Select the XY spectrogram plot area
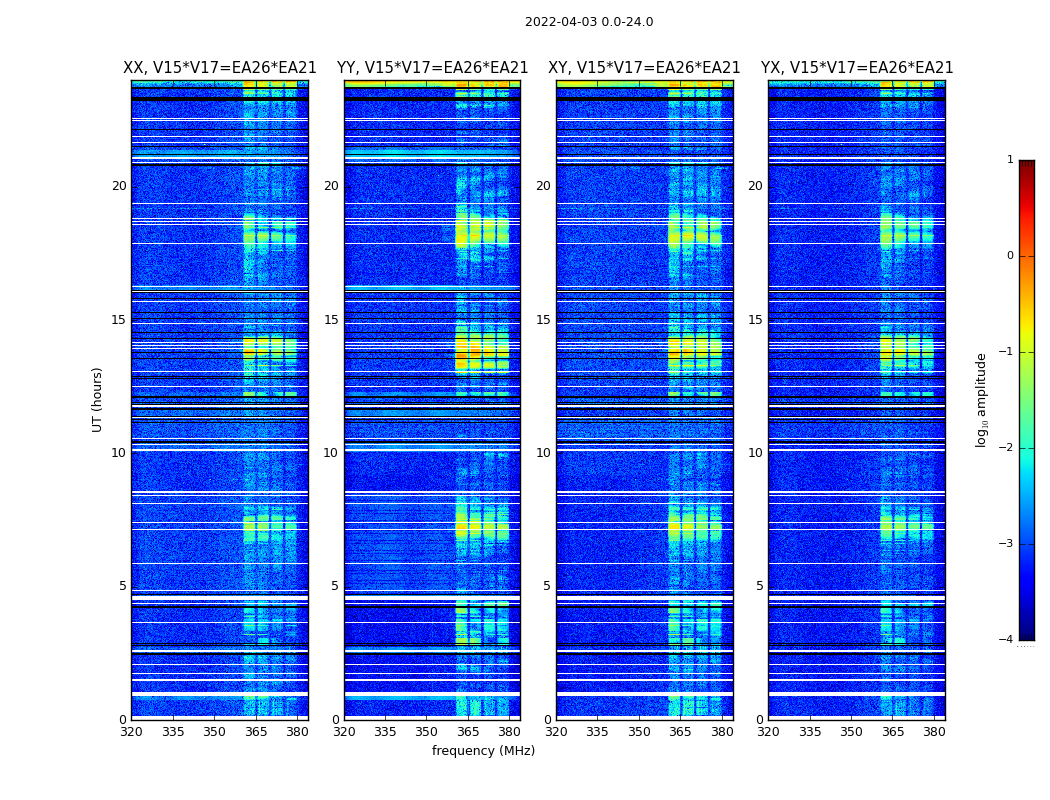This screenshot has width=1050, height=800. [x=644, y=400]
